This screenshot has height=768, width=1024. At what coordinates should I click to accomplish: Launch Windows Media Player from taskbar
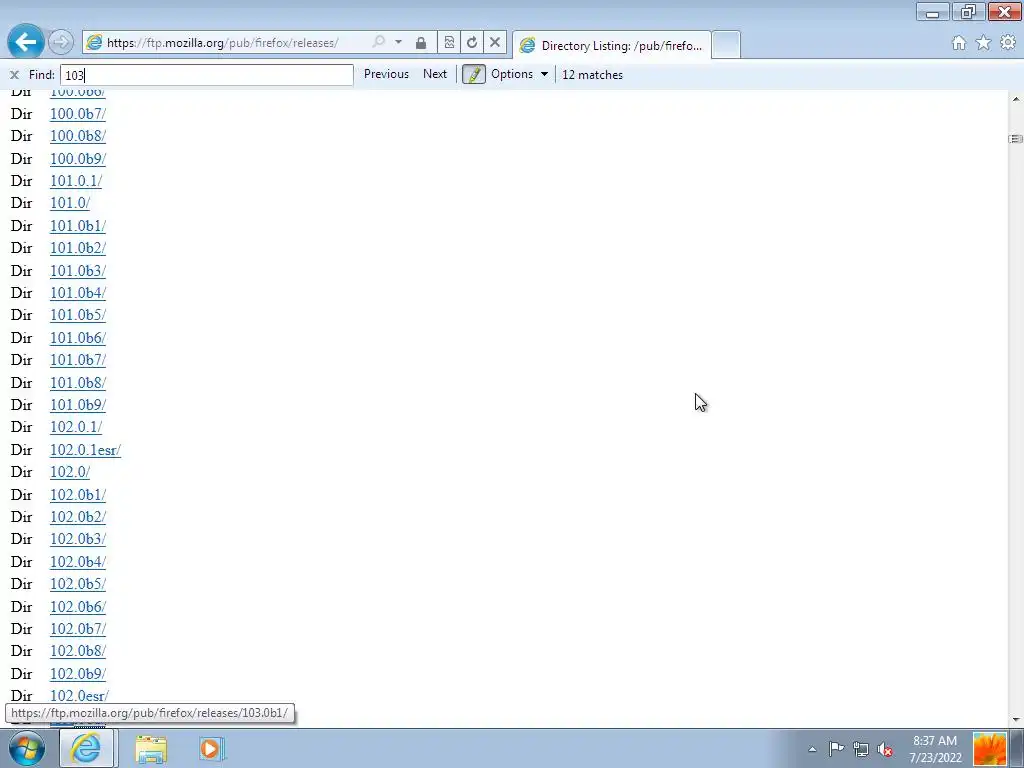click(211, 748)
